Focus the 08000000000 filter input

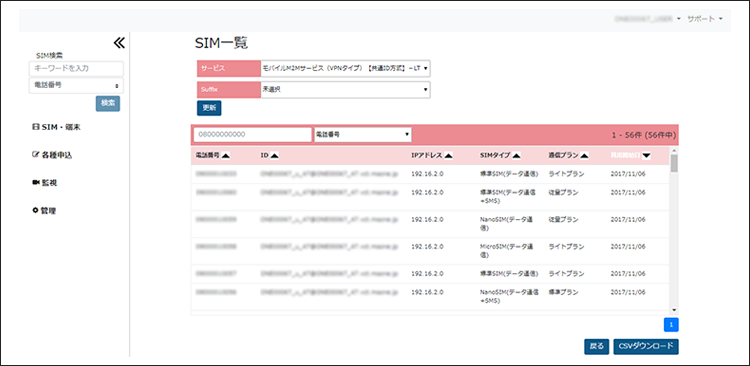coord(253,135)
